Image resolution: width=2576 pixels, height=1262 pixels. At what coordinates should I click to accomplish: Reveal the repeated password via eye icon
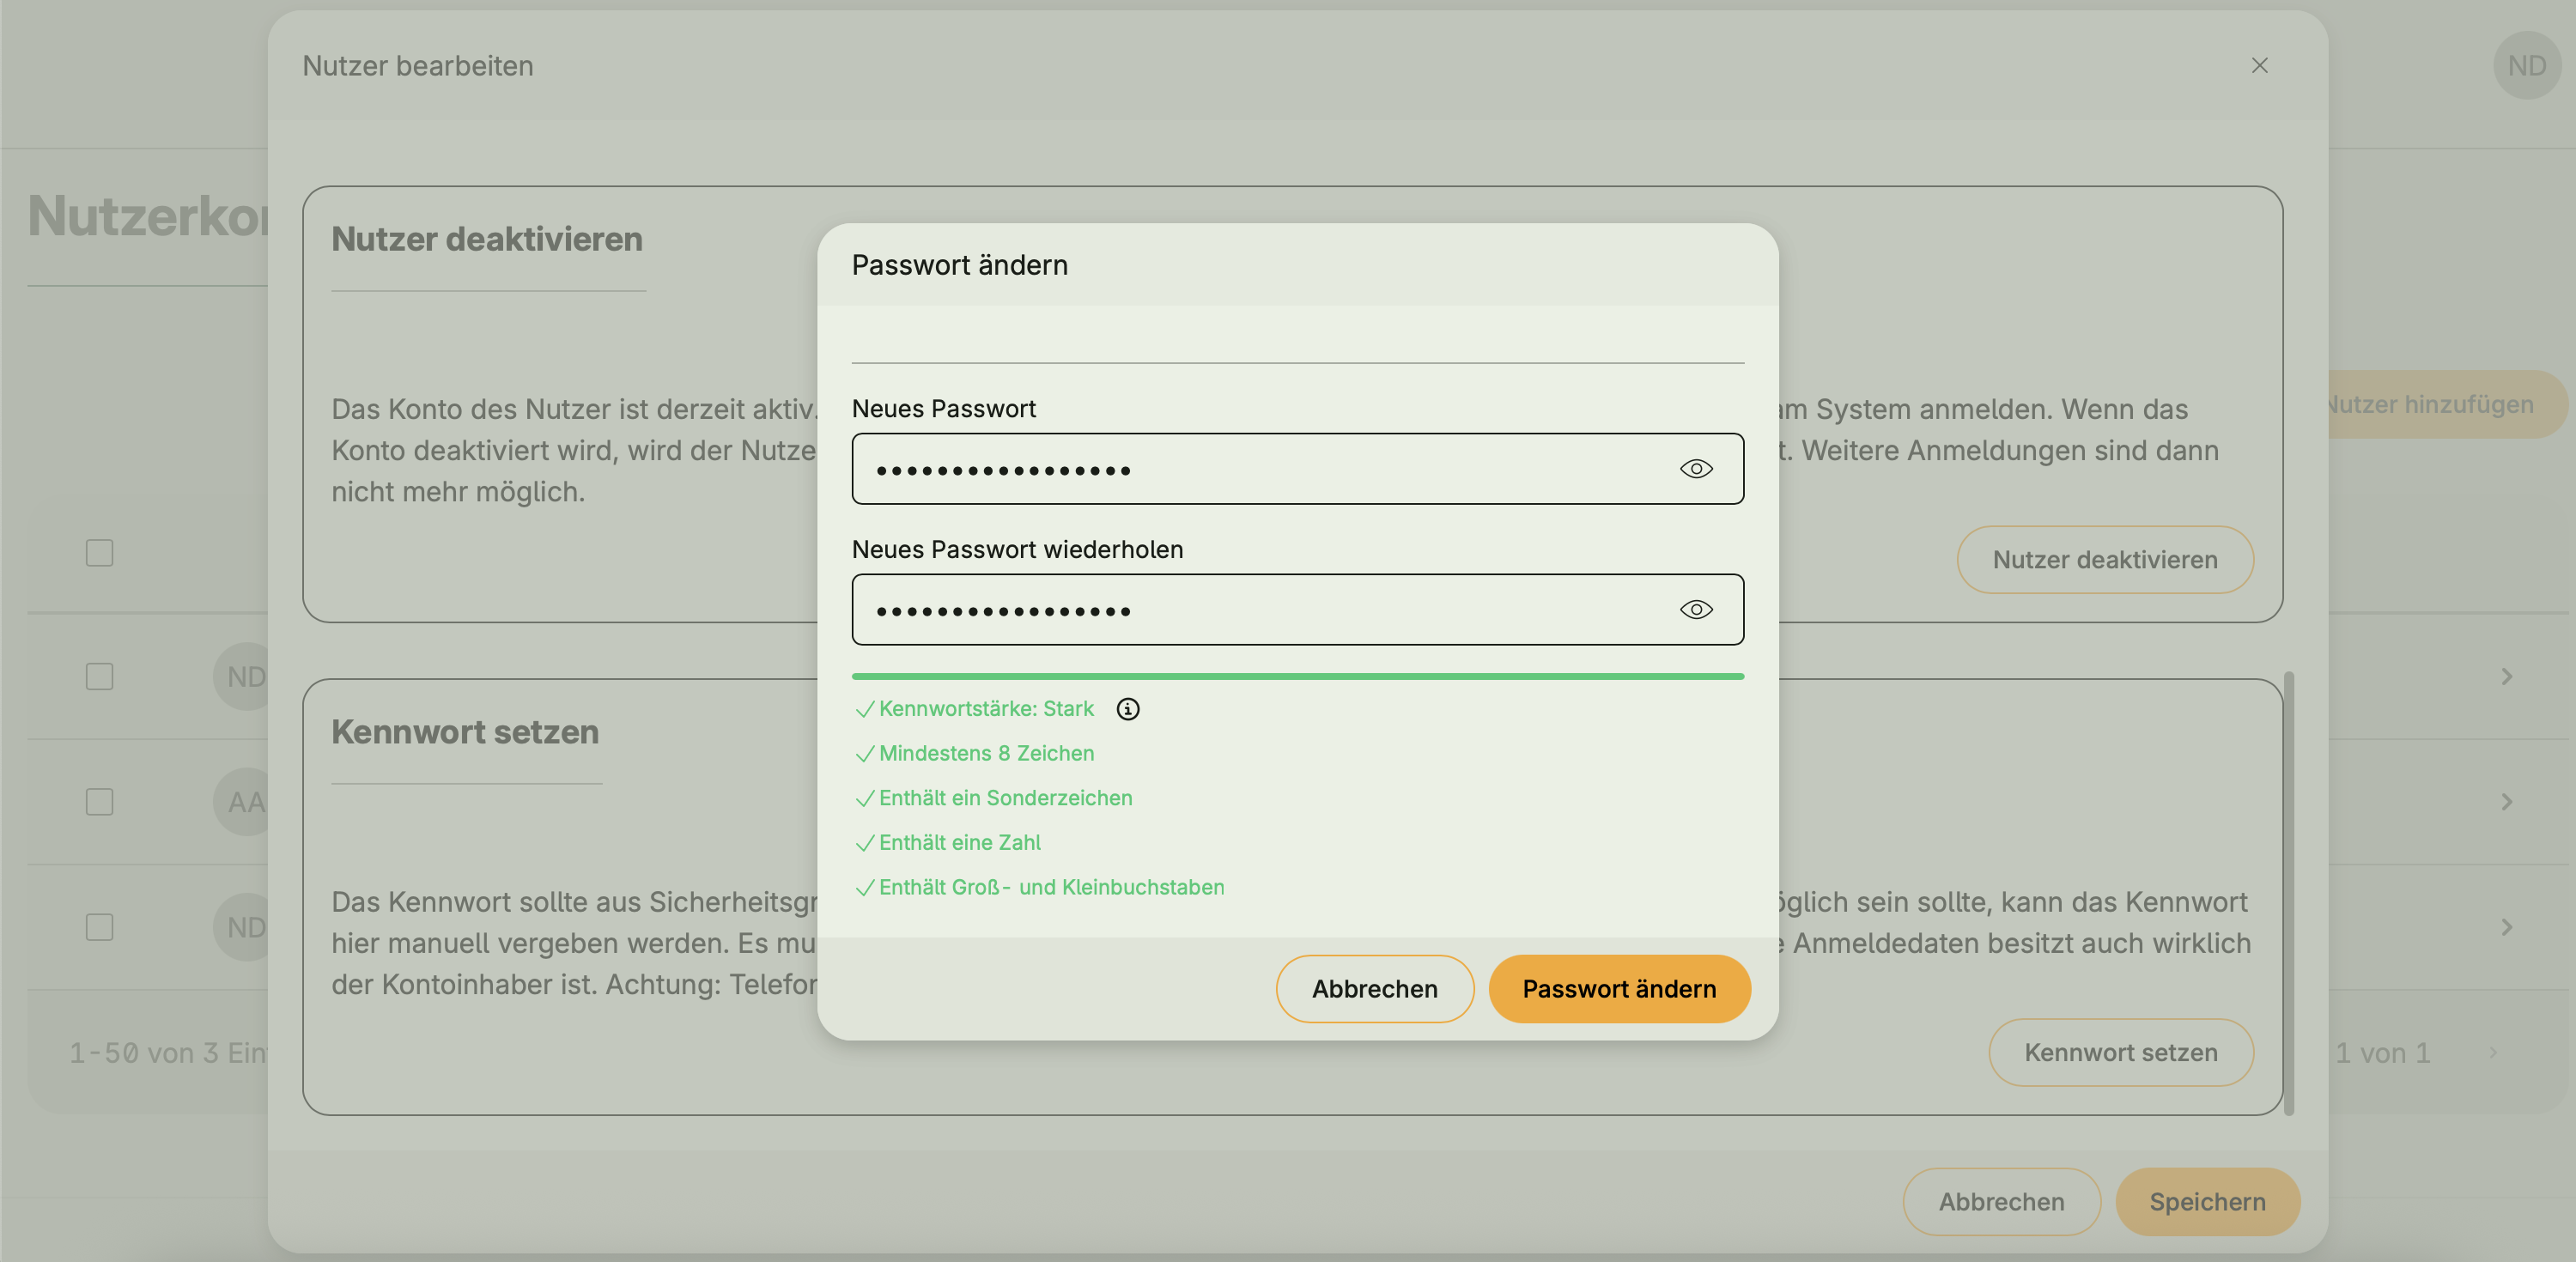coord(1696,610)
